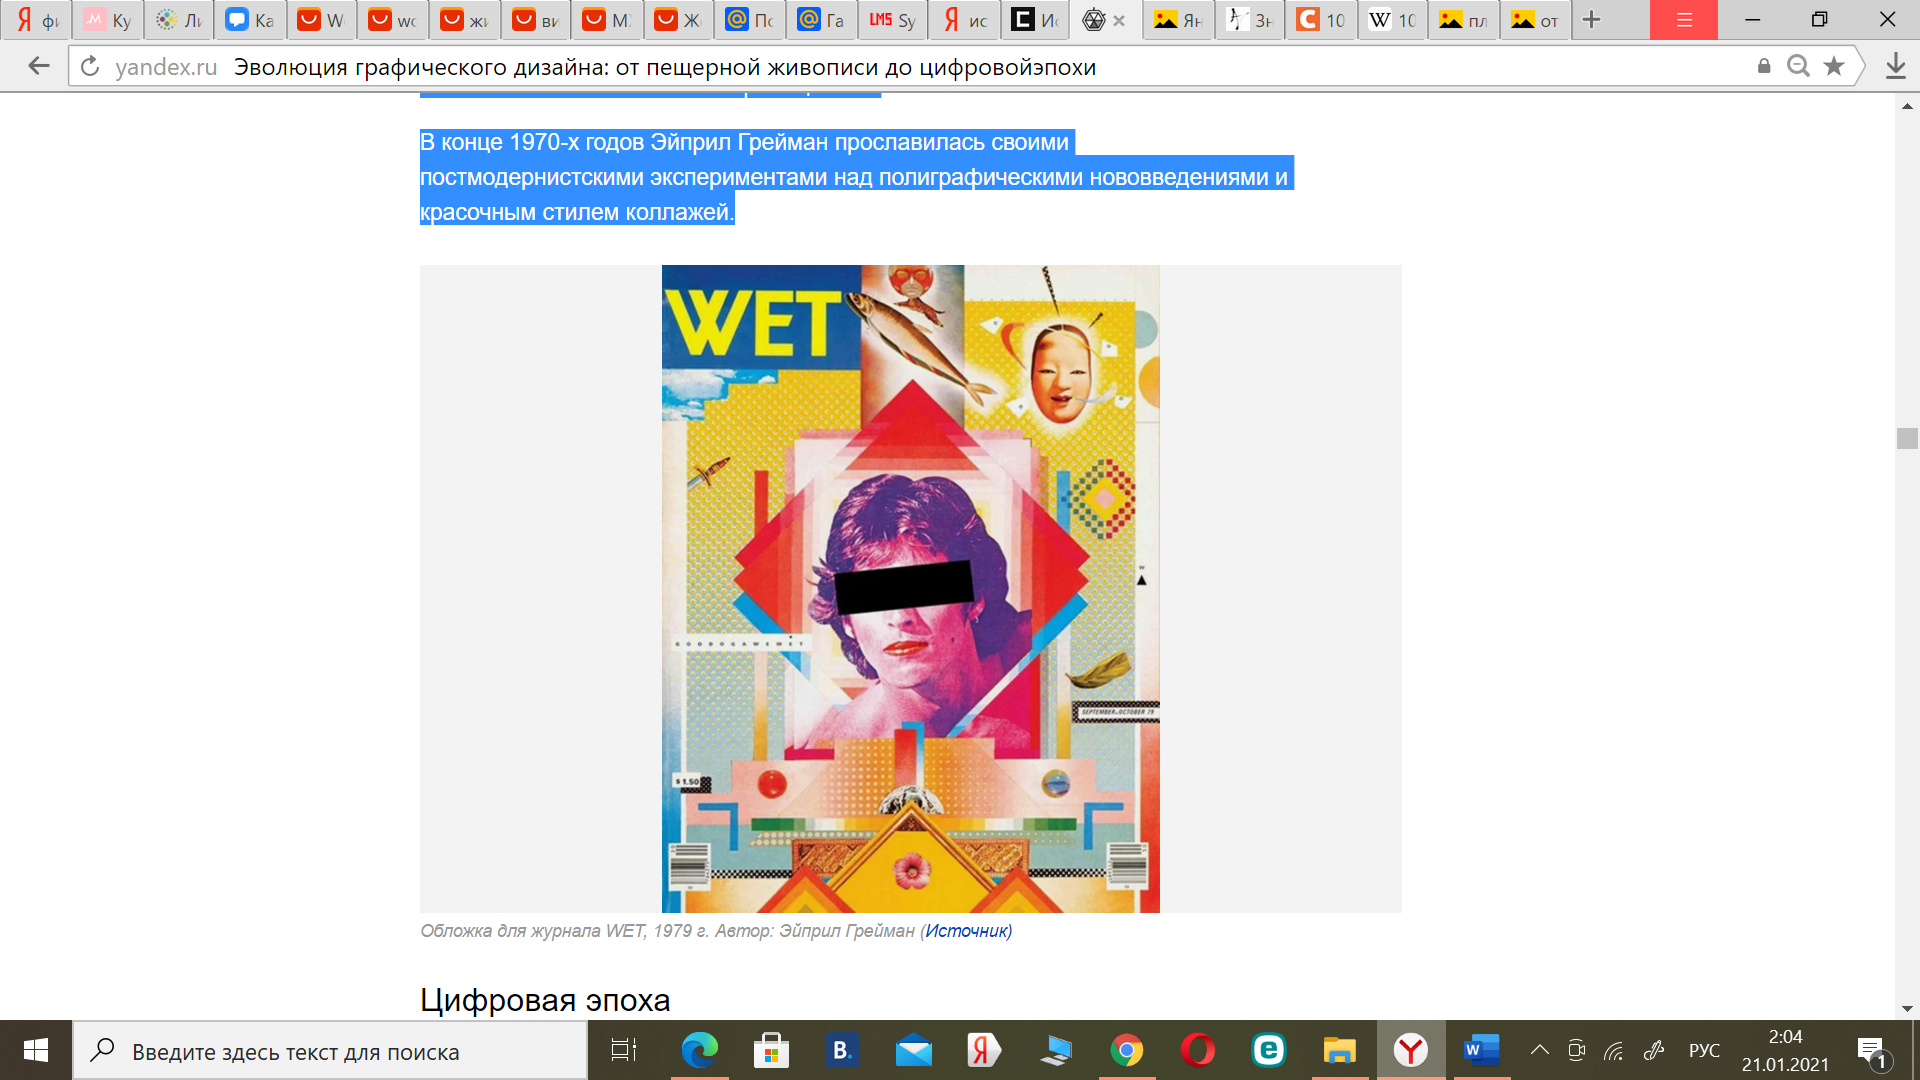Close the currently active browser tab
1920x1080 pixels.
[x=1119, y=20]
